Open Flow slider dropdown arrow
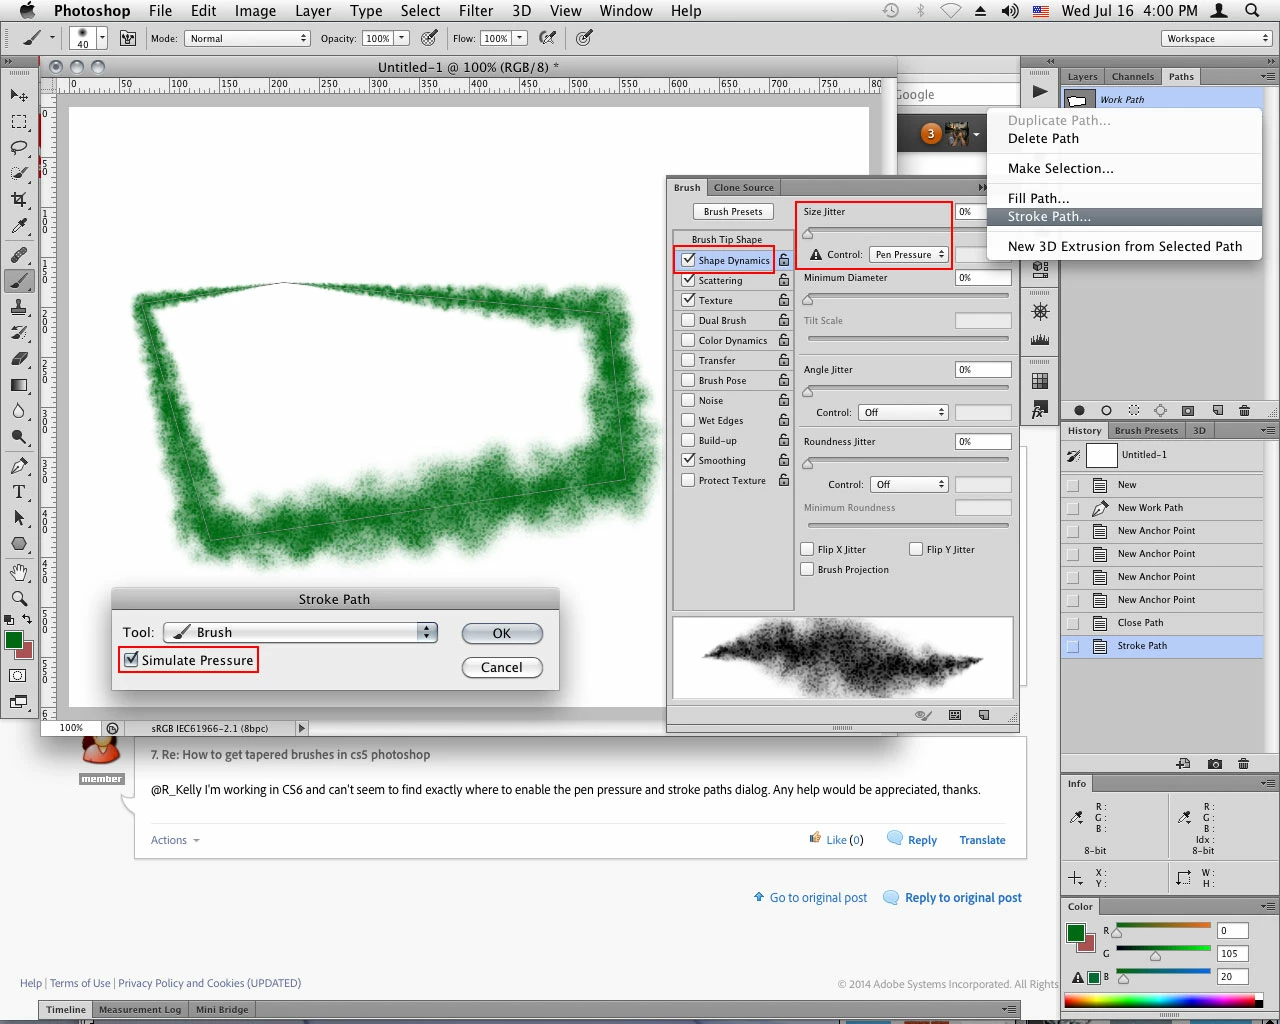Viewport: 1280px width, 1024px height. point(520,38)
